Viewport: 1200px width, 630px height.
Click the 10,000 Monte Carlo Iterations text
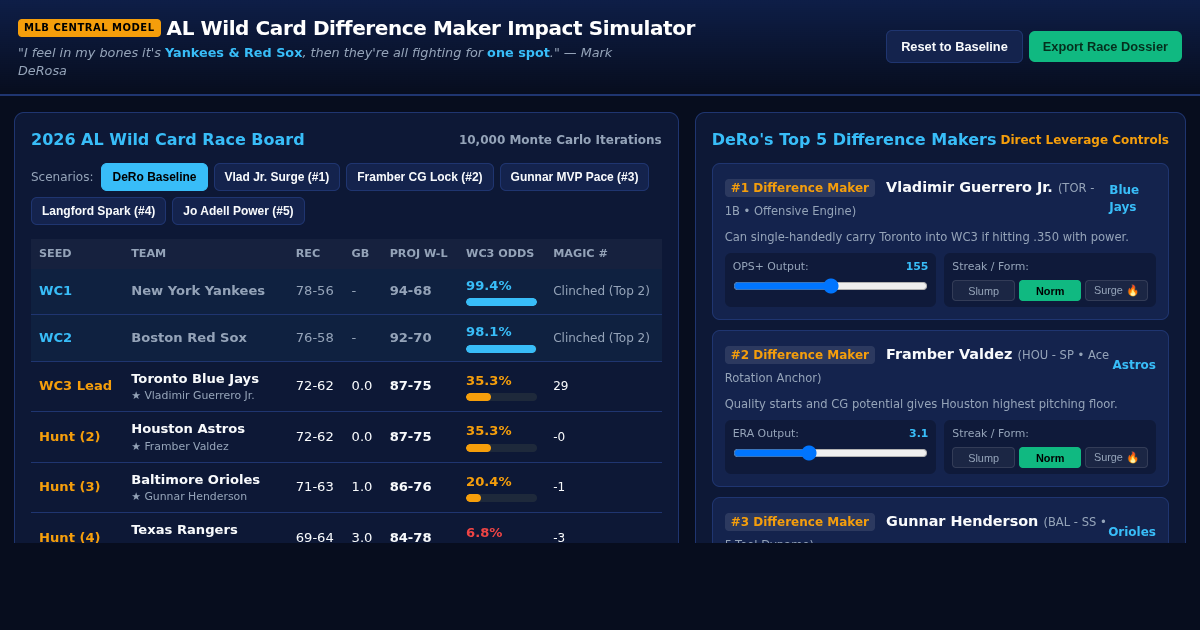click(x=560, y=140)
